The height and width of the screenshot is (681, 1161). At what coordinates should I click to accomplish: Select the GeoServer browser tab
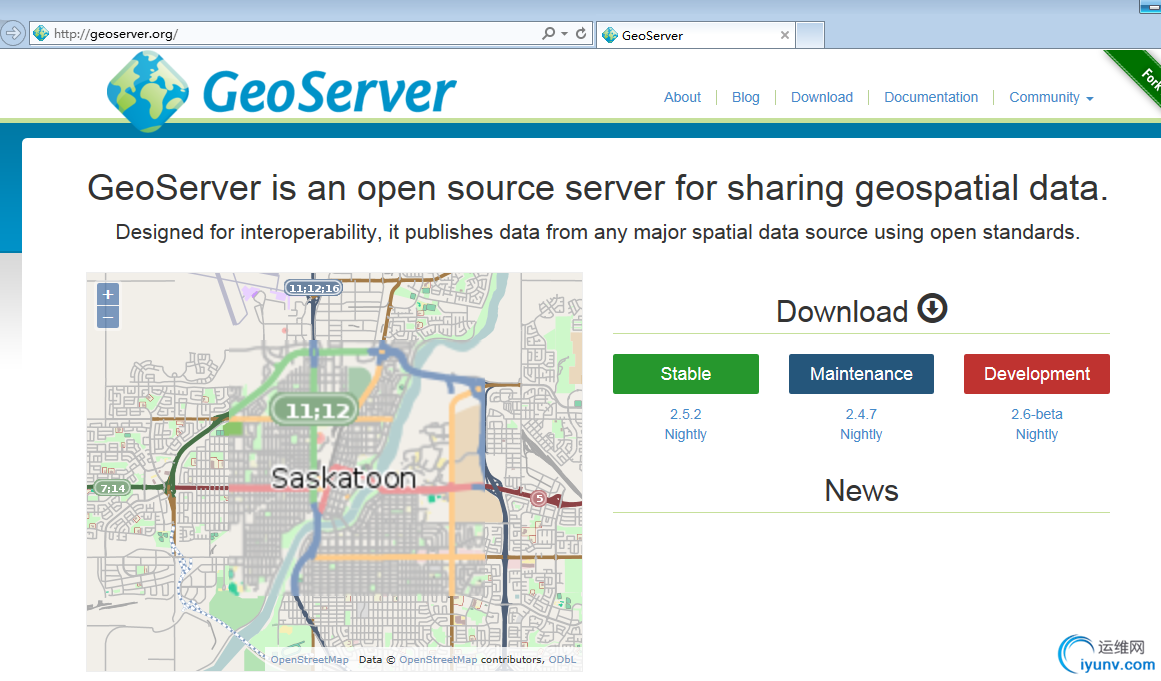click(695, 35)
